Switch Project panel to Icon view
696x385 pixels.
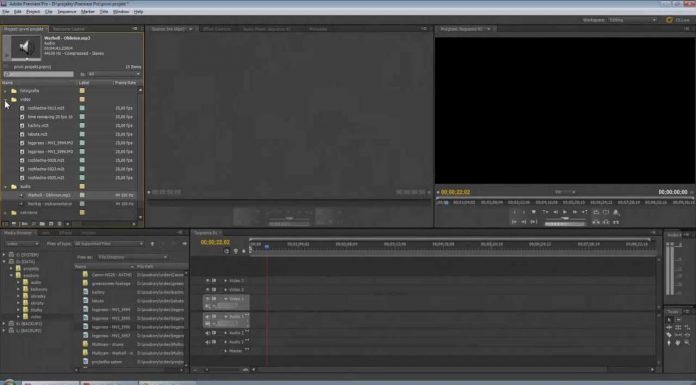tap(14, 224)
